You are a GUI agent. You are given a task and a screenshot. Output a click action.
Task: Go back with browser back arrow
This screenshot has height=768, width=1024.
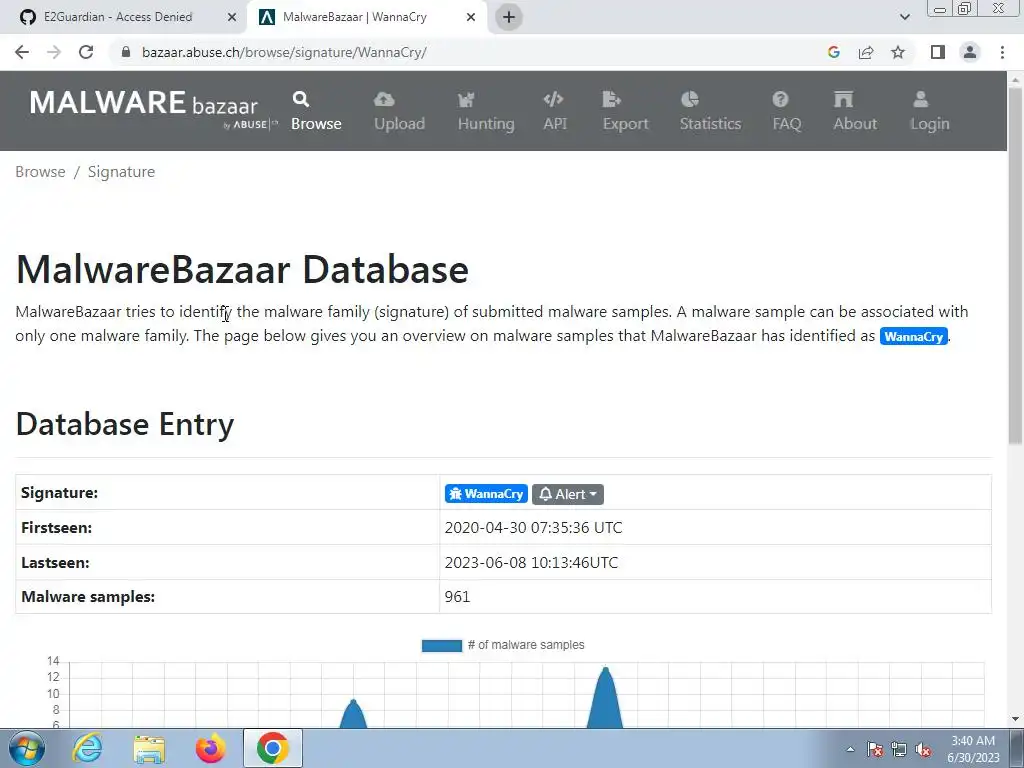[22, 52]
